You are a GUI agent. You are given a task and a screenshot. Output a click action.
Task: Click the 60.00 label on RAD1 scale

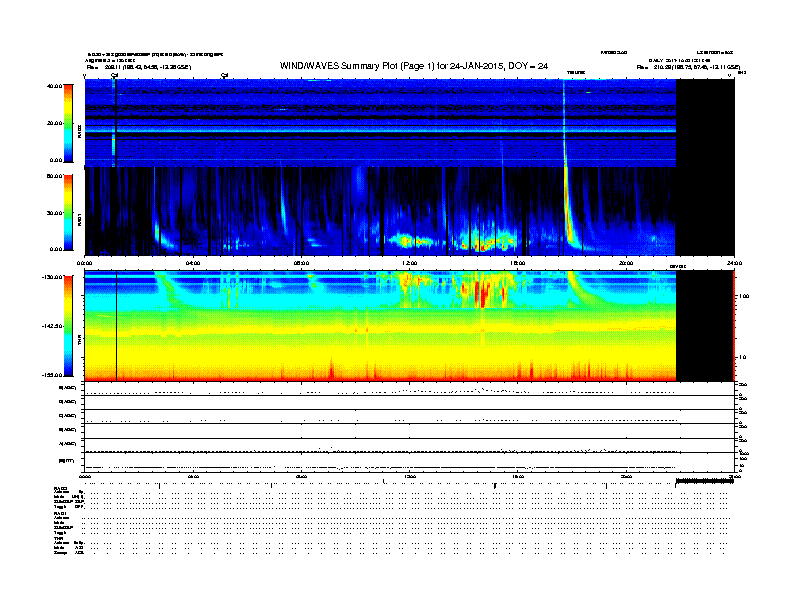[55, 176]
